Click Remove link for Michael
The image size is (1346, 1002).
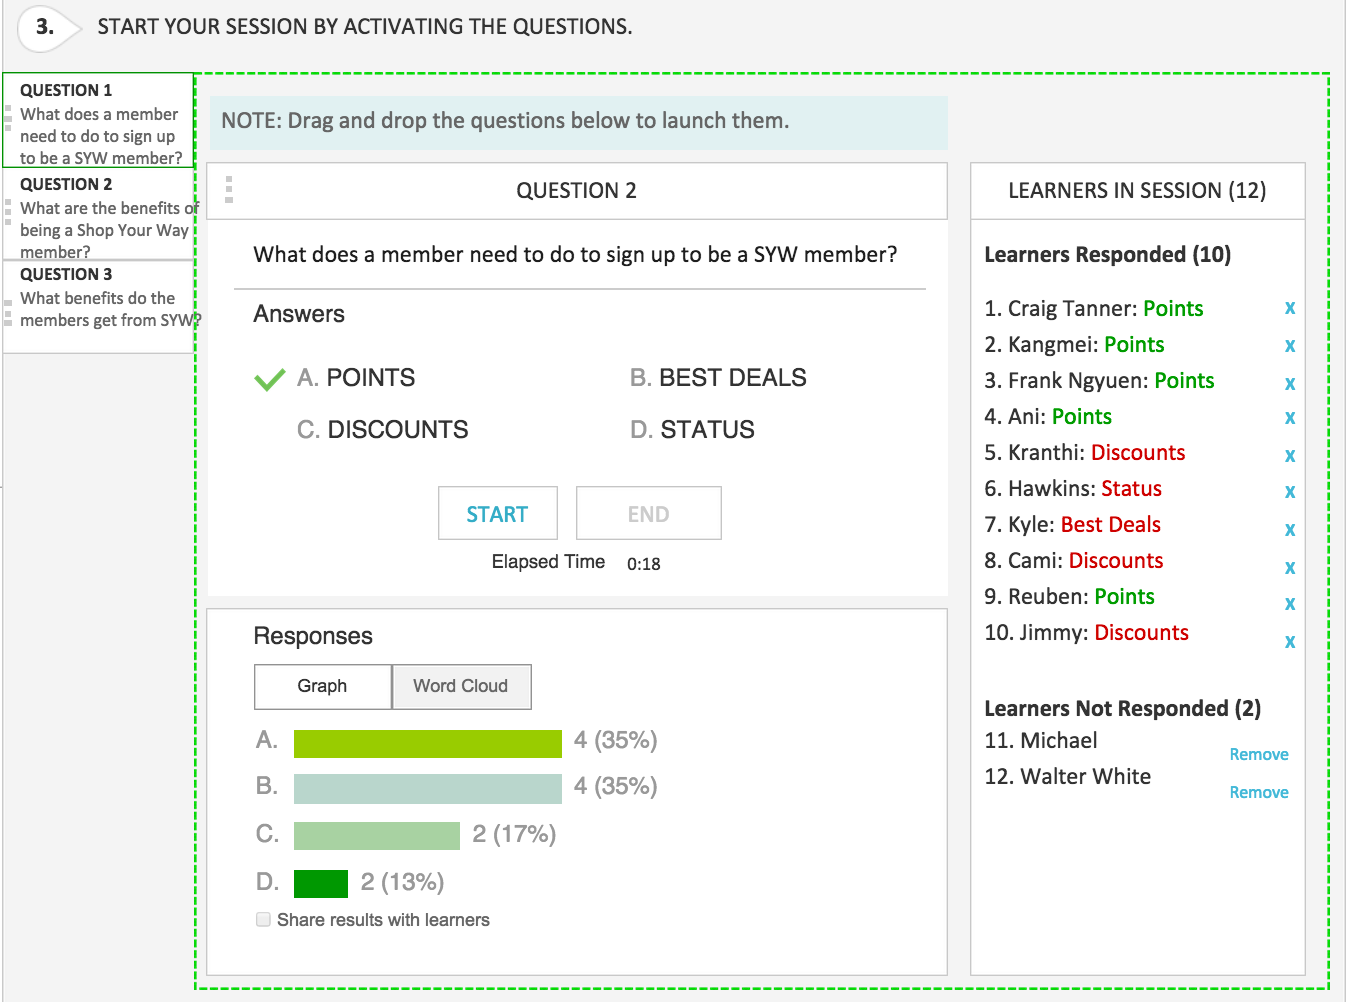click(x=1258, y=754)
